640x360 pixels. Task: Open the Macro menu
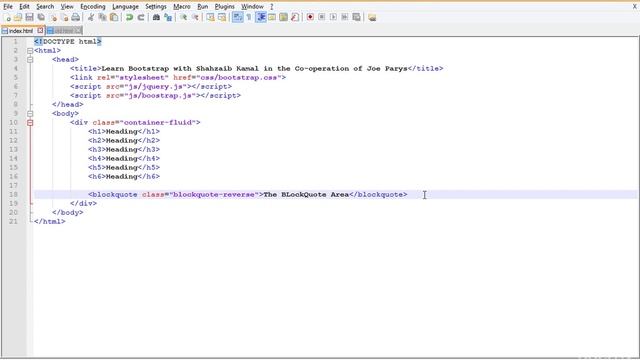182,7
